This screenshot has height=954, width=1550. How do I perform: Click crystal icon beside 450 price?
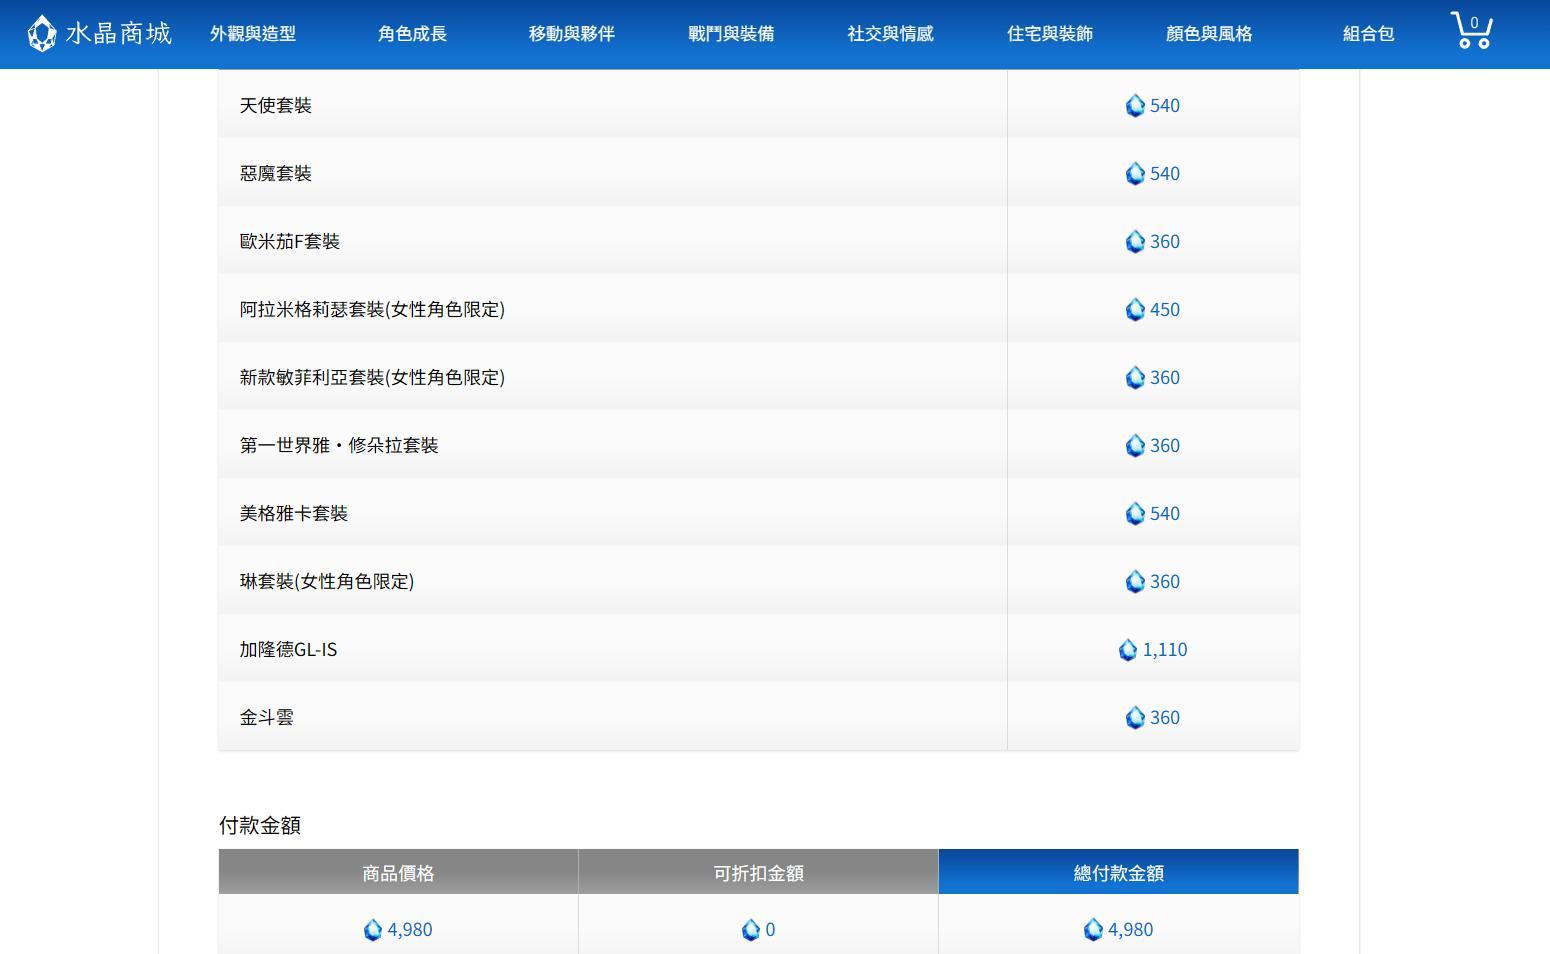[x=1135, y=310]
